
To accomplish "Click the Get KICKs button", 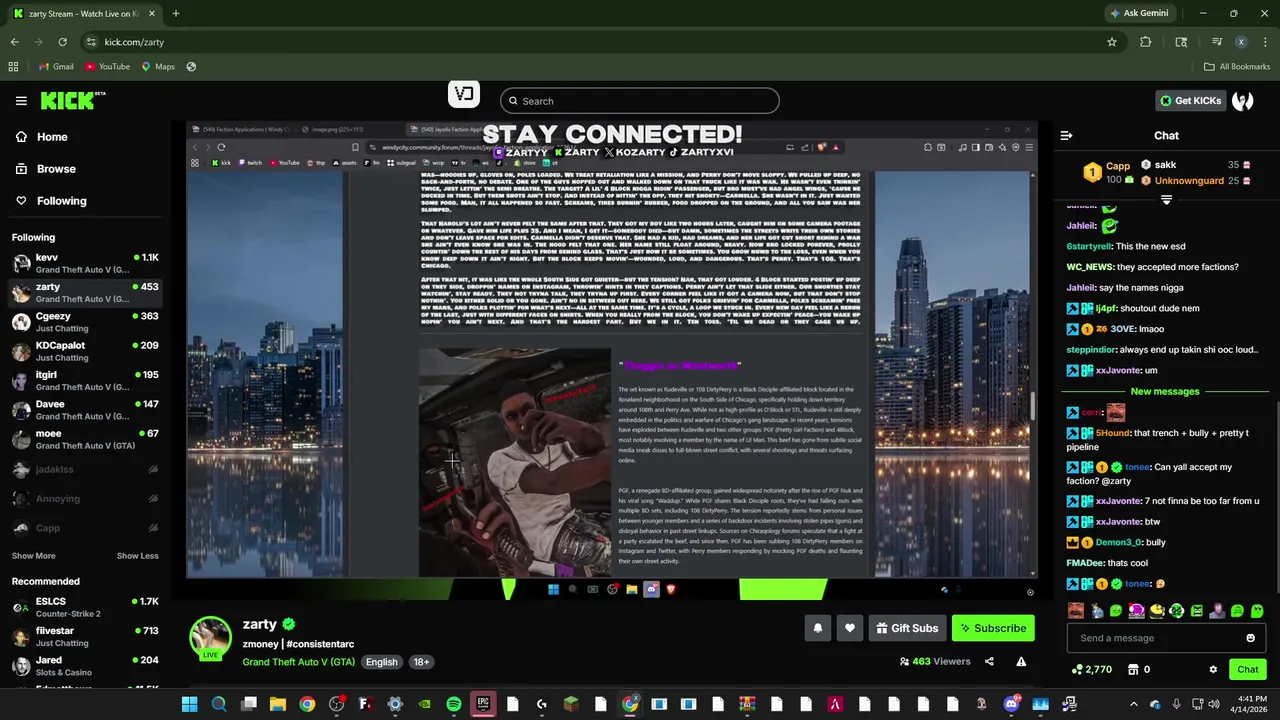I will tap(1190, 100).
